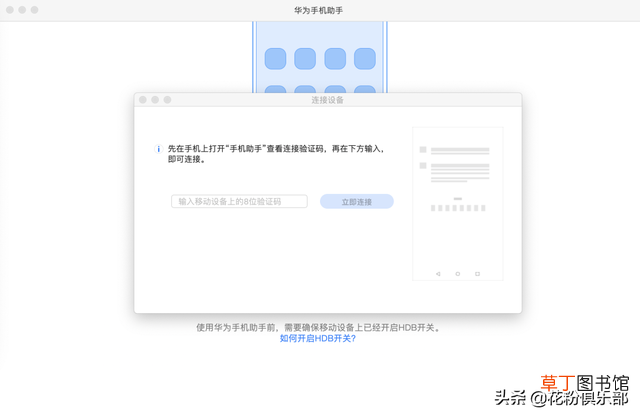
Task: Click the zoom button of 华为手机助手 window
Action: click(x=35, y=10)
